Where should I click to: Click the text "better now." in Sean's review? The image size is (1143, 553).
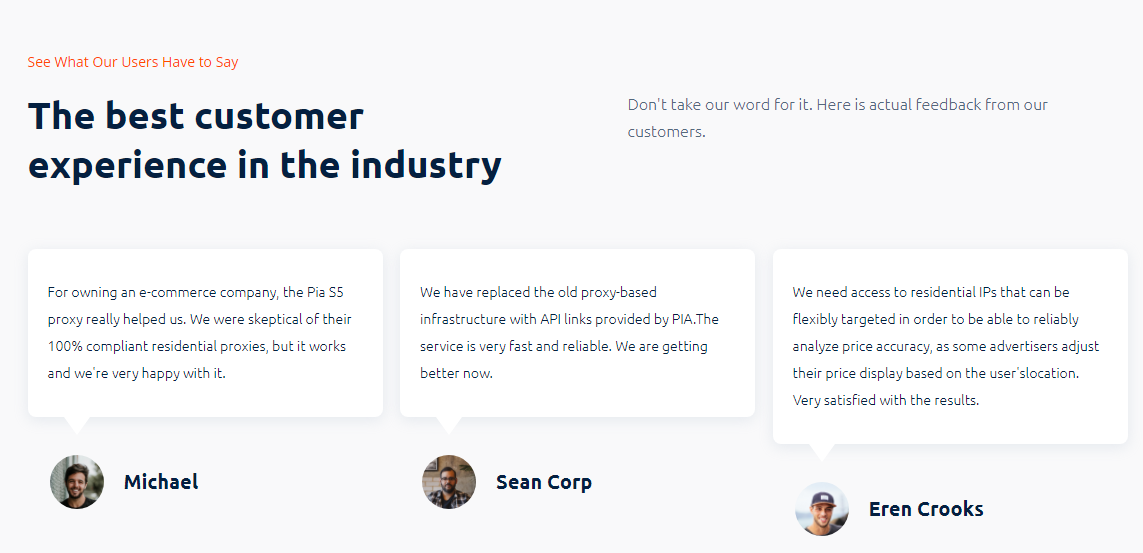(x=456, y=373)
